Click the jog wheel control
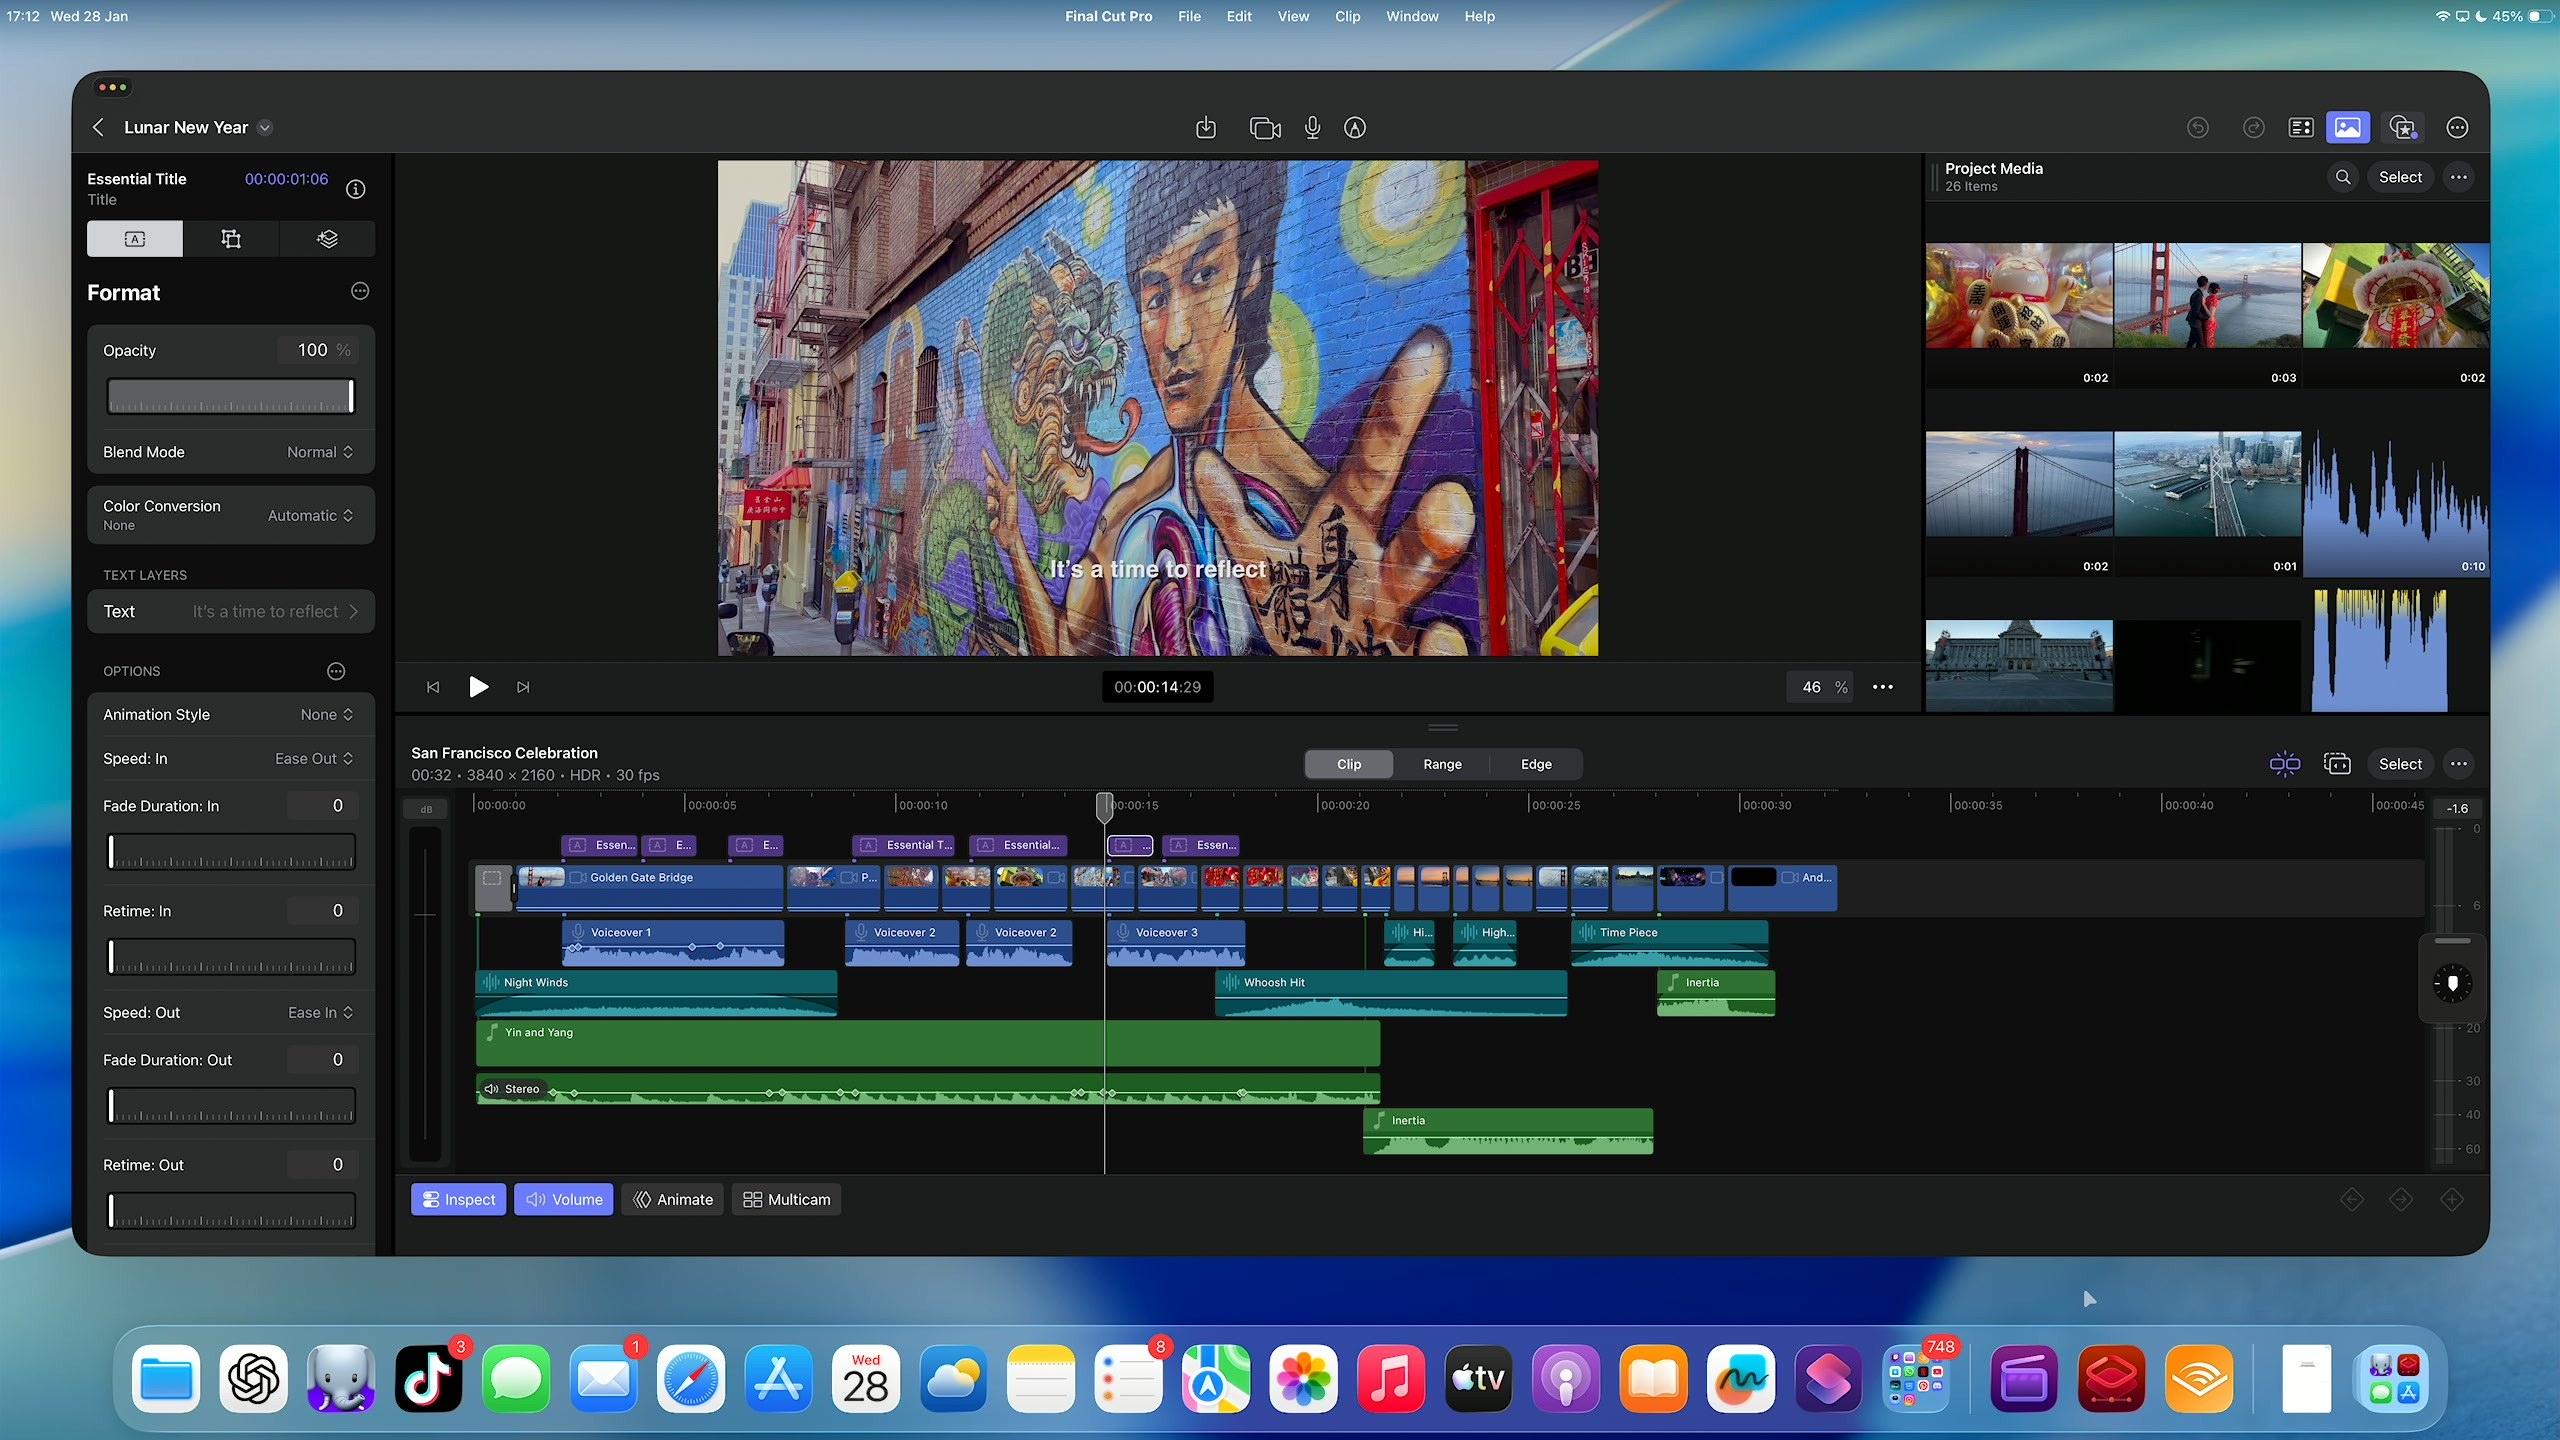This screenshot has height=1440, width=2560. point(2452,983)
